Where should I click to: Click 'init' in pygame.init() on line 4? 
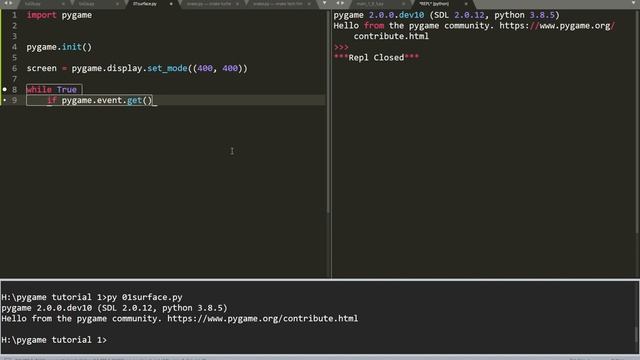coord(72,47)
